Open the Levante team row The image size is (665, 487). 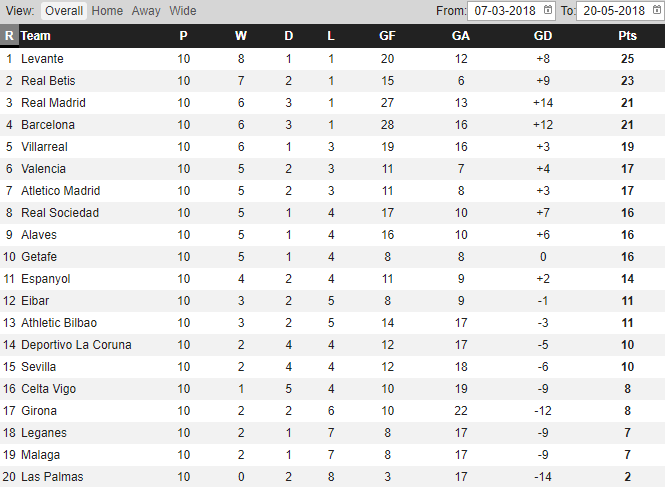pos(332,59)
